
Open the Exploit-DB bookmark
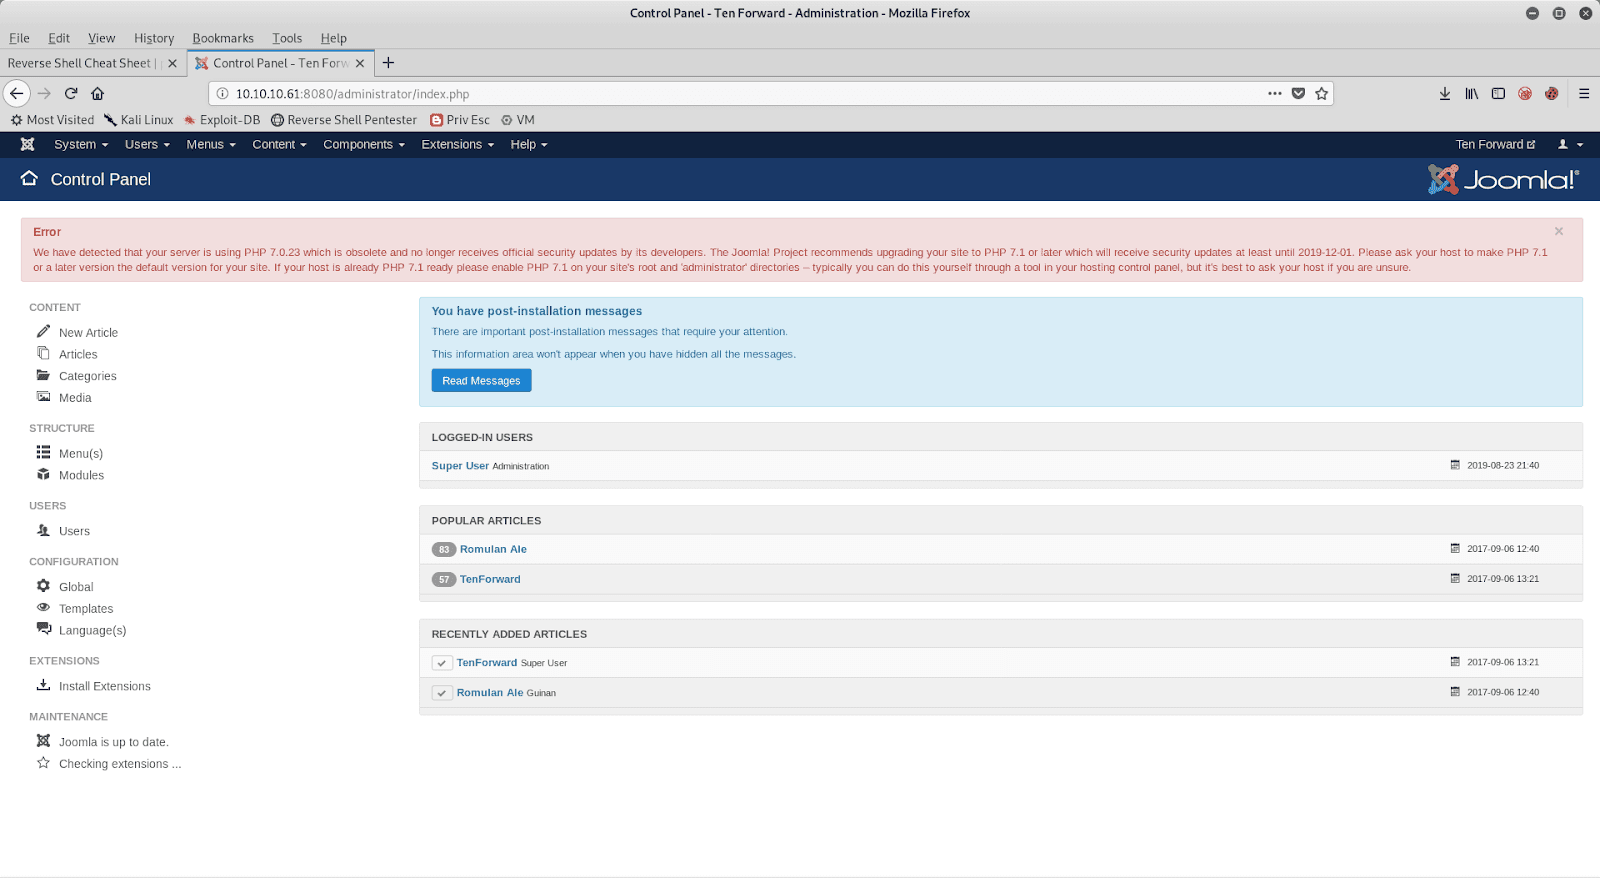(222, 120)
